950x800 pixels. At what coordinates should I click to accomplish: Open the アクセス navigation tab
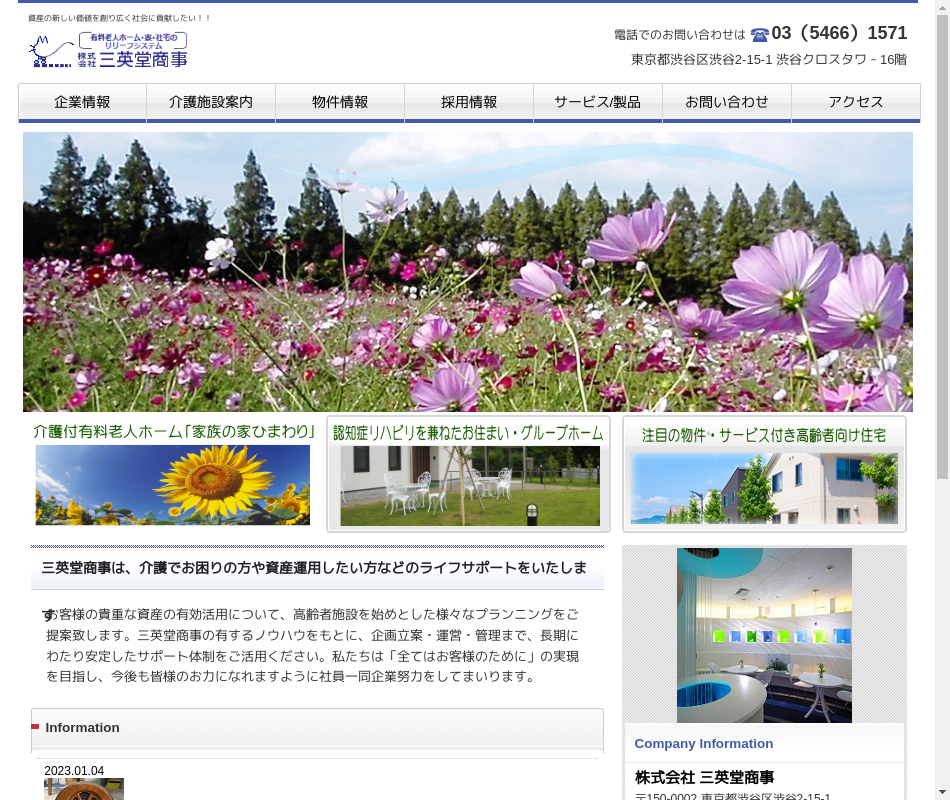tap(856, 102)
